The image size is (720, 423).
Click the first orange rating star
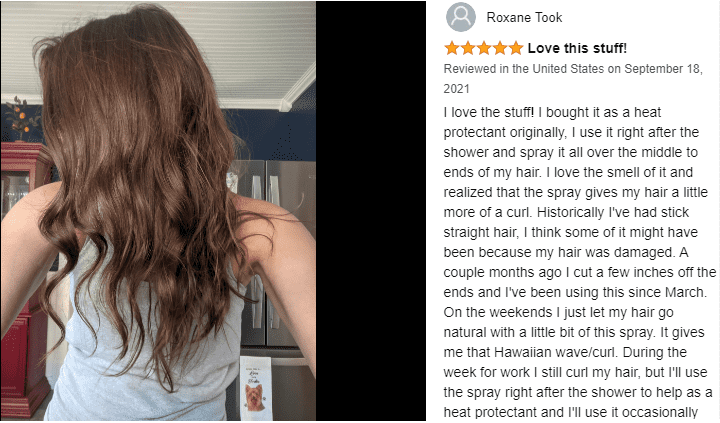click(x=451, y=48)
